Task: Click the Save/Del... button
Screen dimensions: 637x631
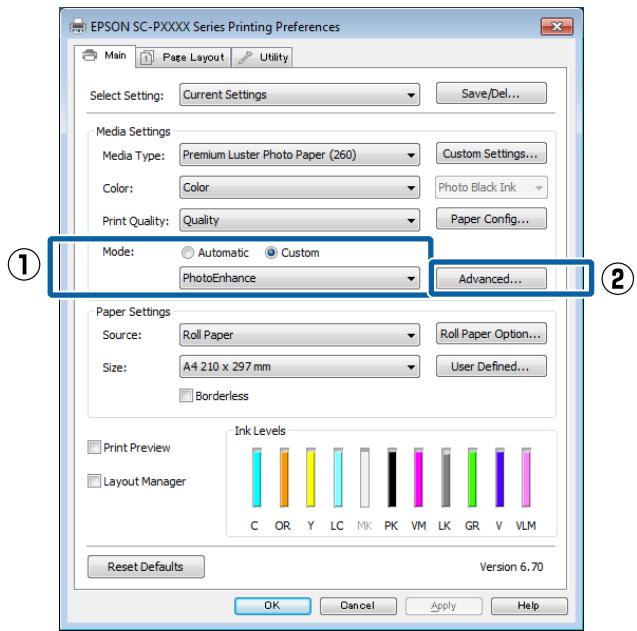Action: pyautogui.click(x=491, y=93)
